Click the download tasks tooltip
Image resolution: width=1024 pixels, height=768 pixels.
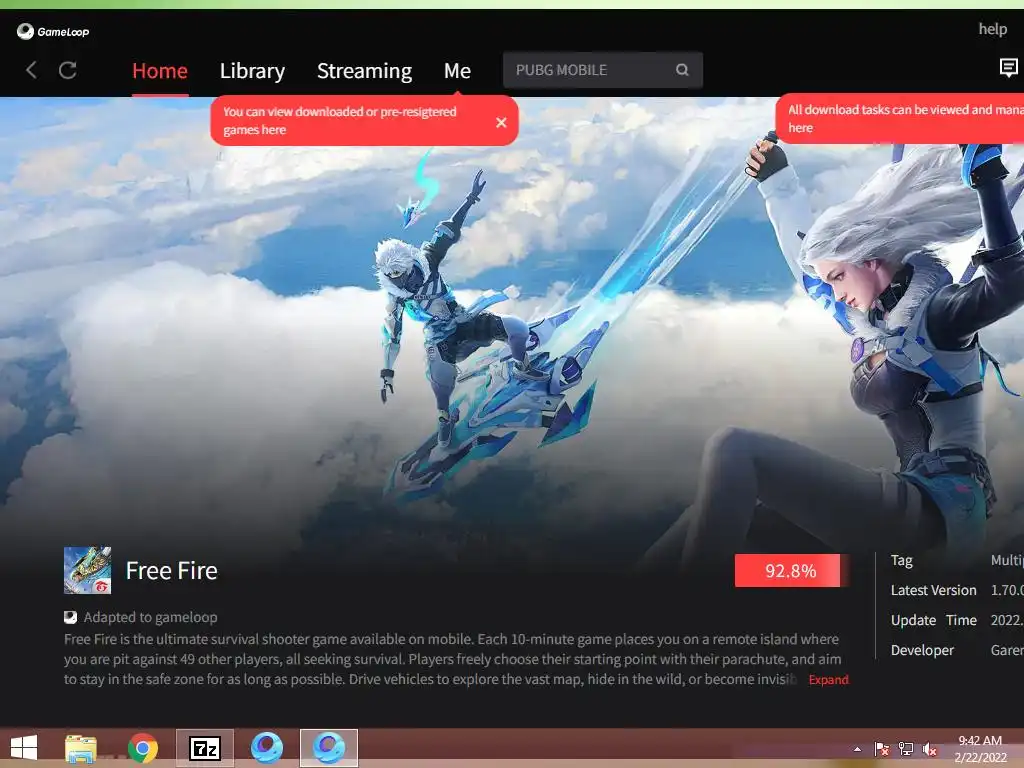click(900, 119)
